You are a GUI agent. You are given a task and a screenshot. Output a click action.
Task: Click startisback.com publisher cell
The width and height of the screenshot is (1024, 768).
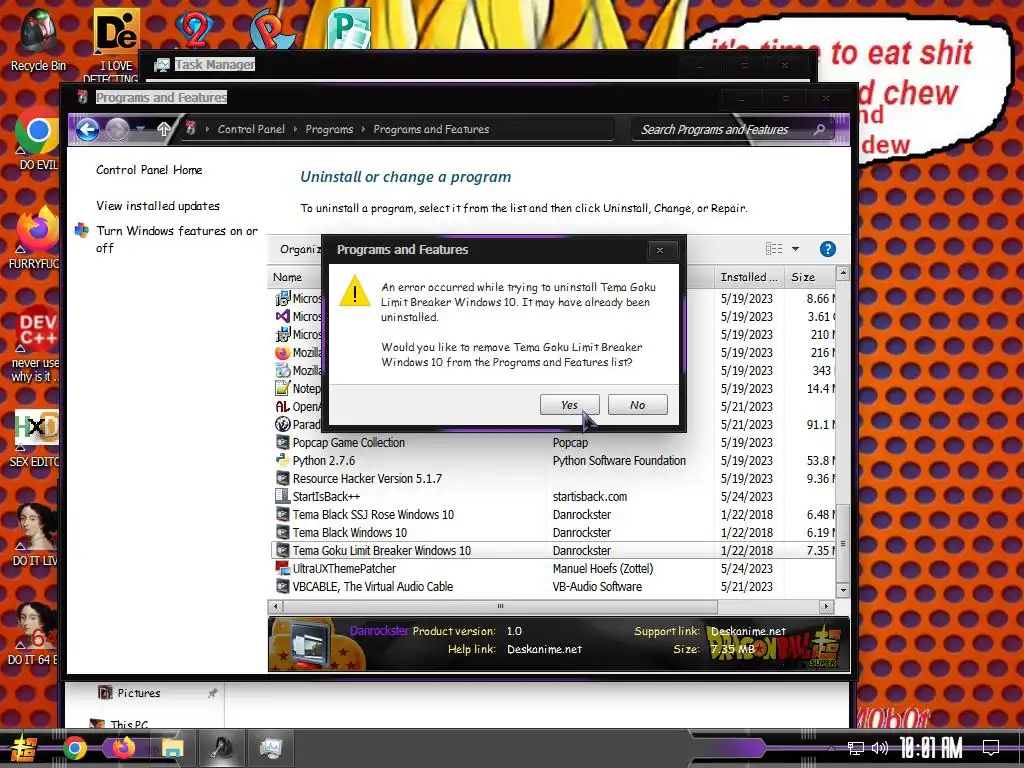click(x=590, y=496)
